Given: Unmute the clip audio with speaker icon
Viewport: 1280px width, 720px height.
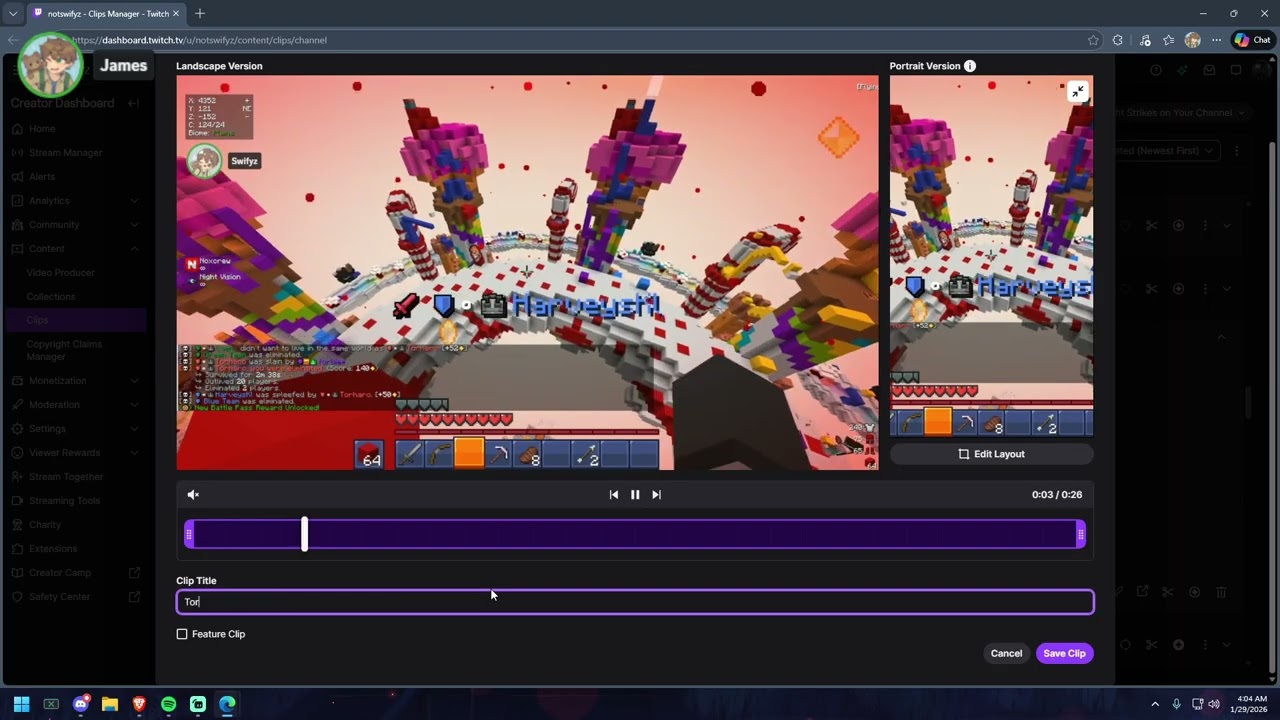Looking at the screenshot, I should tap(193, 495).
